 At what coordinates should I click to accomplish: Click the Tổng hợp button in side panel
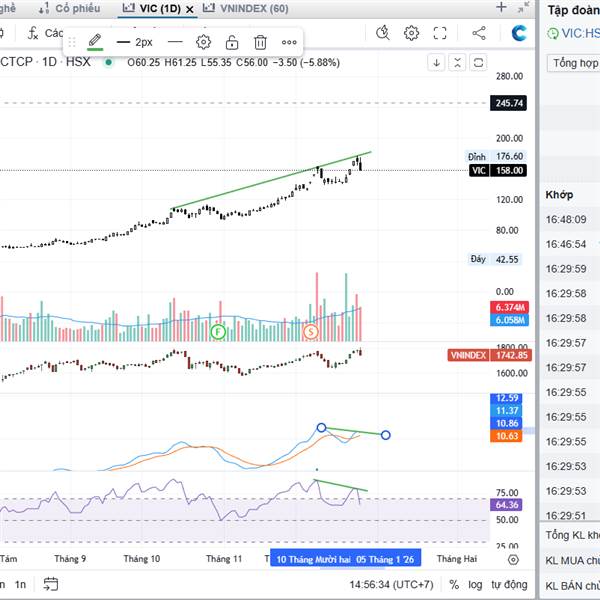tap(574, 63)
